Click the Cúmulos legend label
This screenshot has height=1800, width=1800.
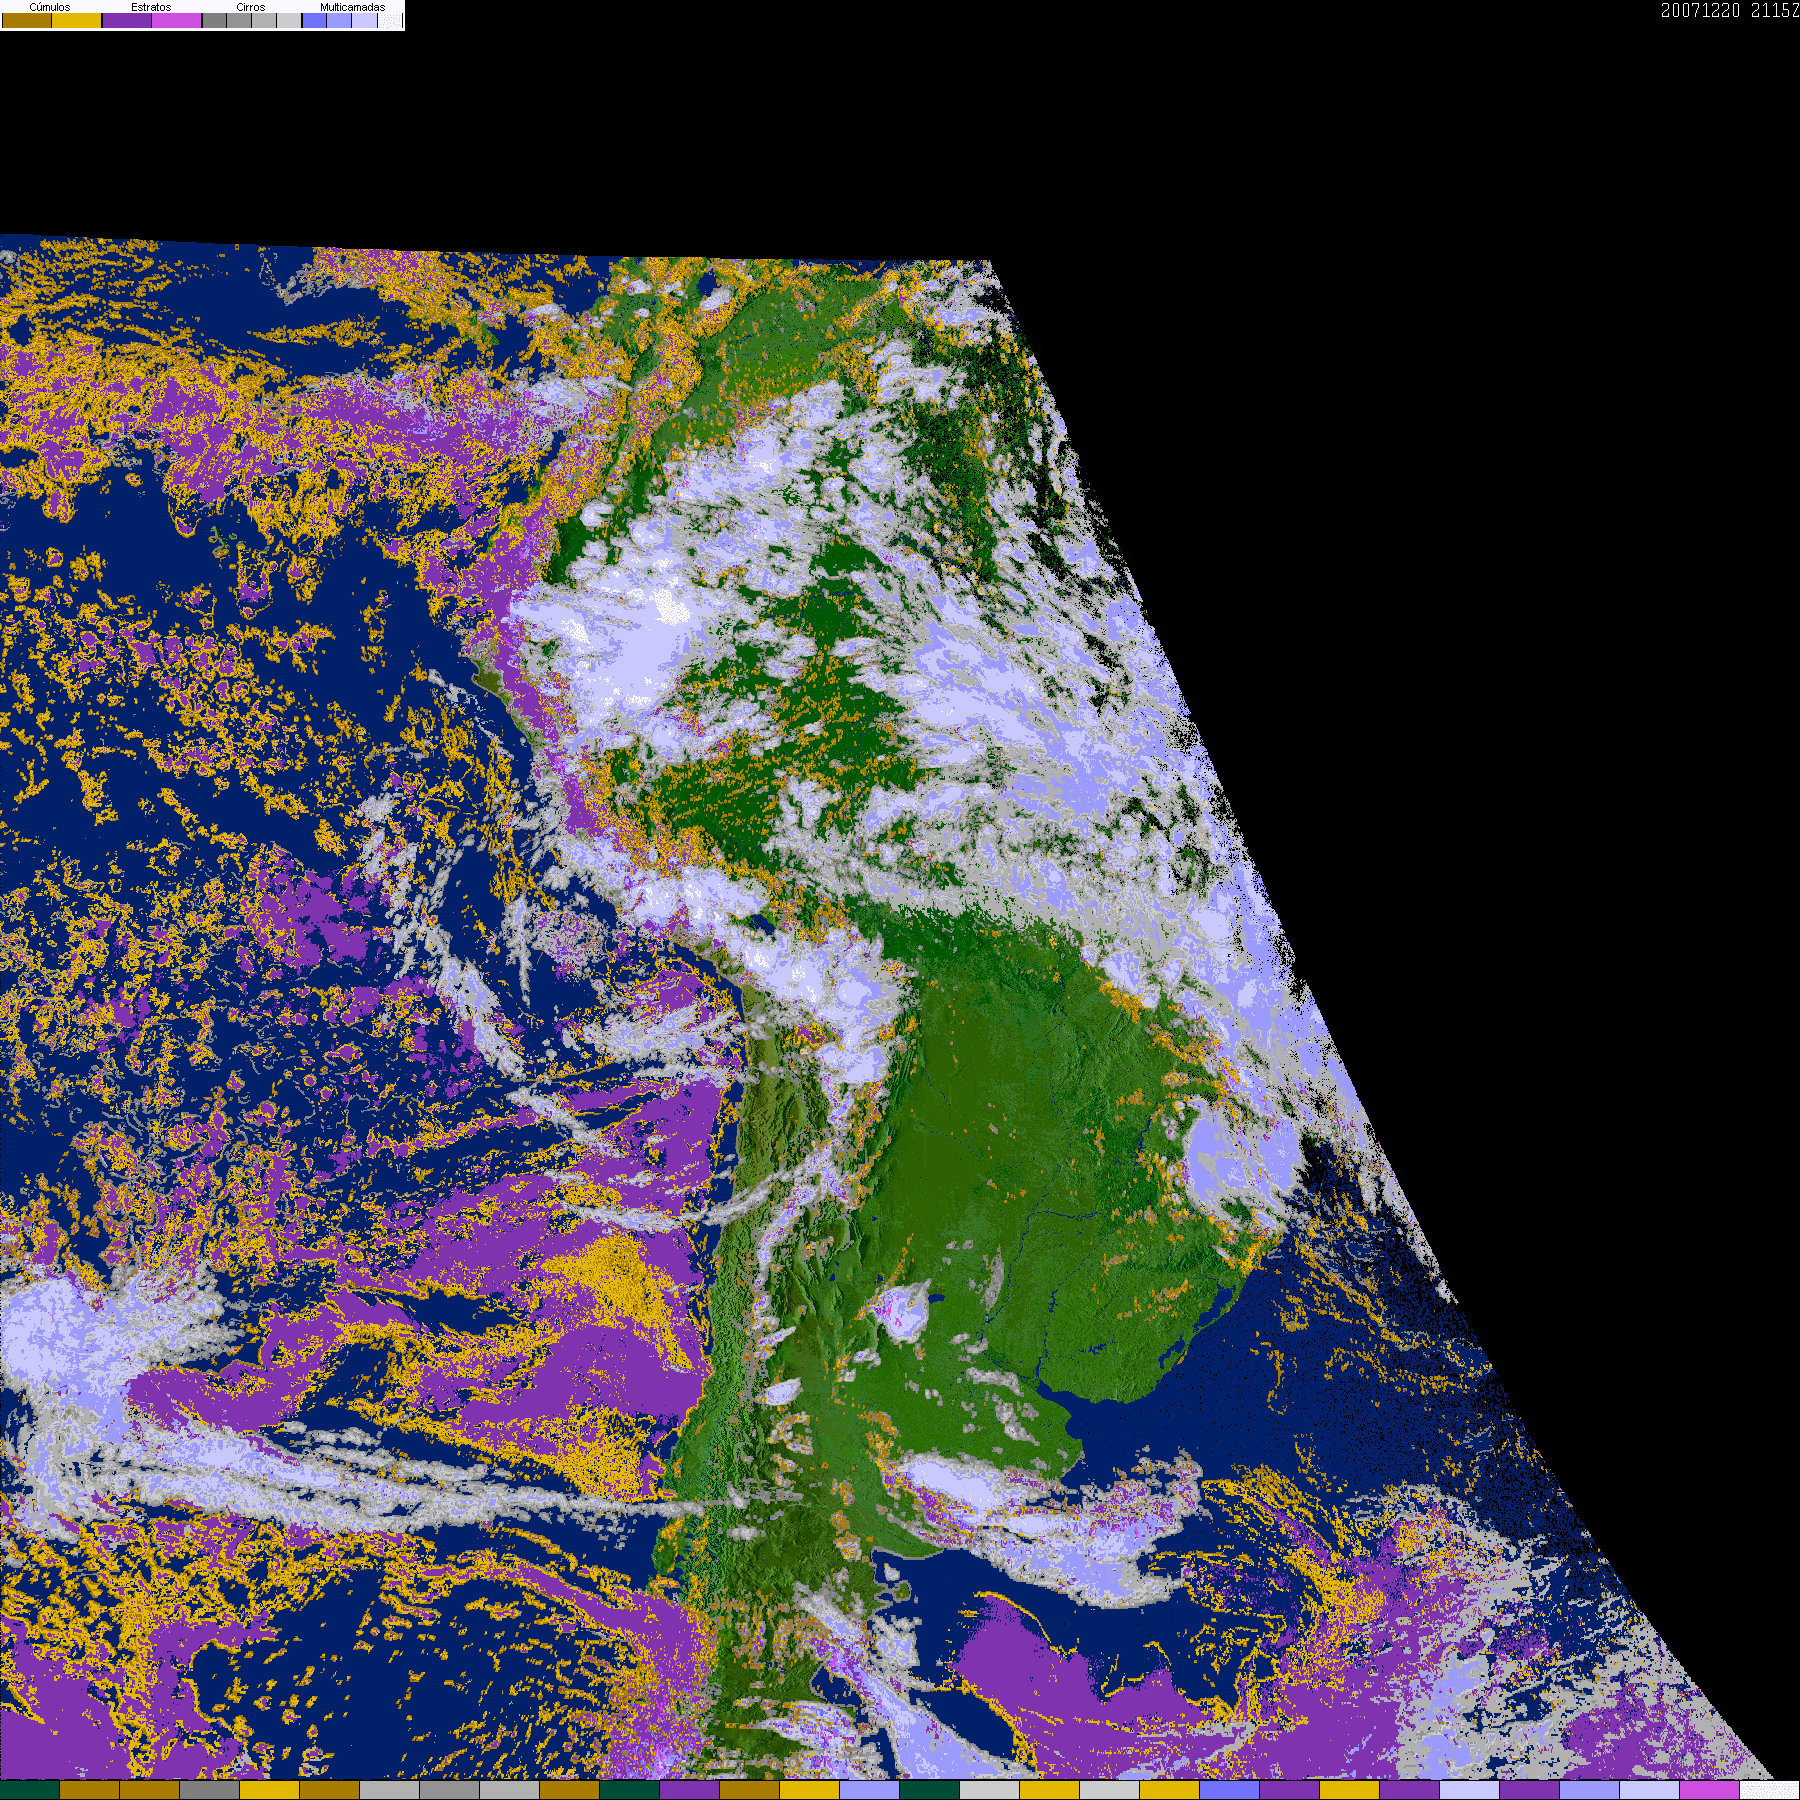(50, 7)
